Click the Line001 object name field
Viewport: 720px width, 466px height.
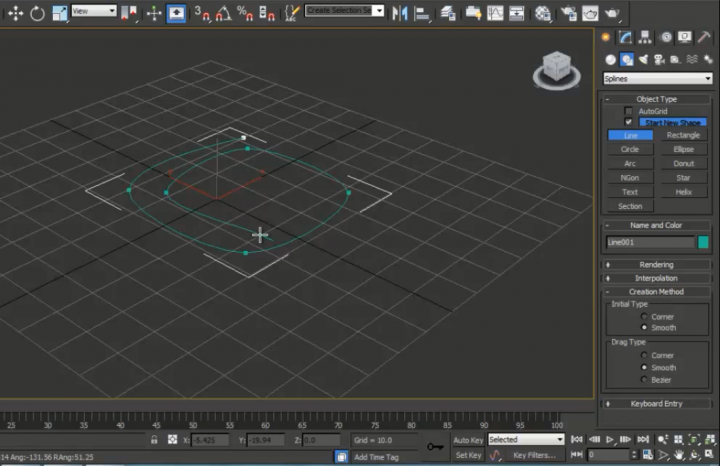(x=650, y=242)
